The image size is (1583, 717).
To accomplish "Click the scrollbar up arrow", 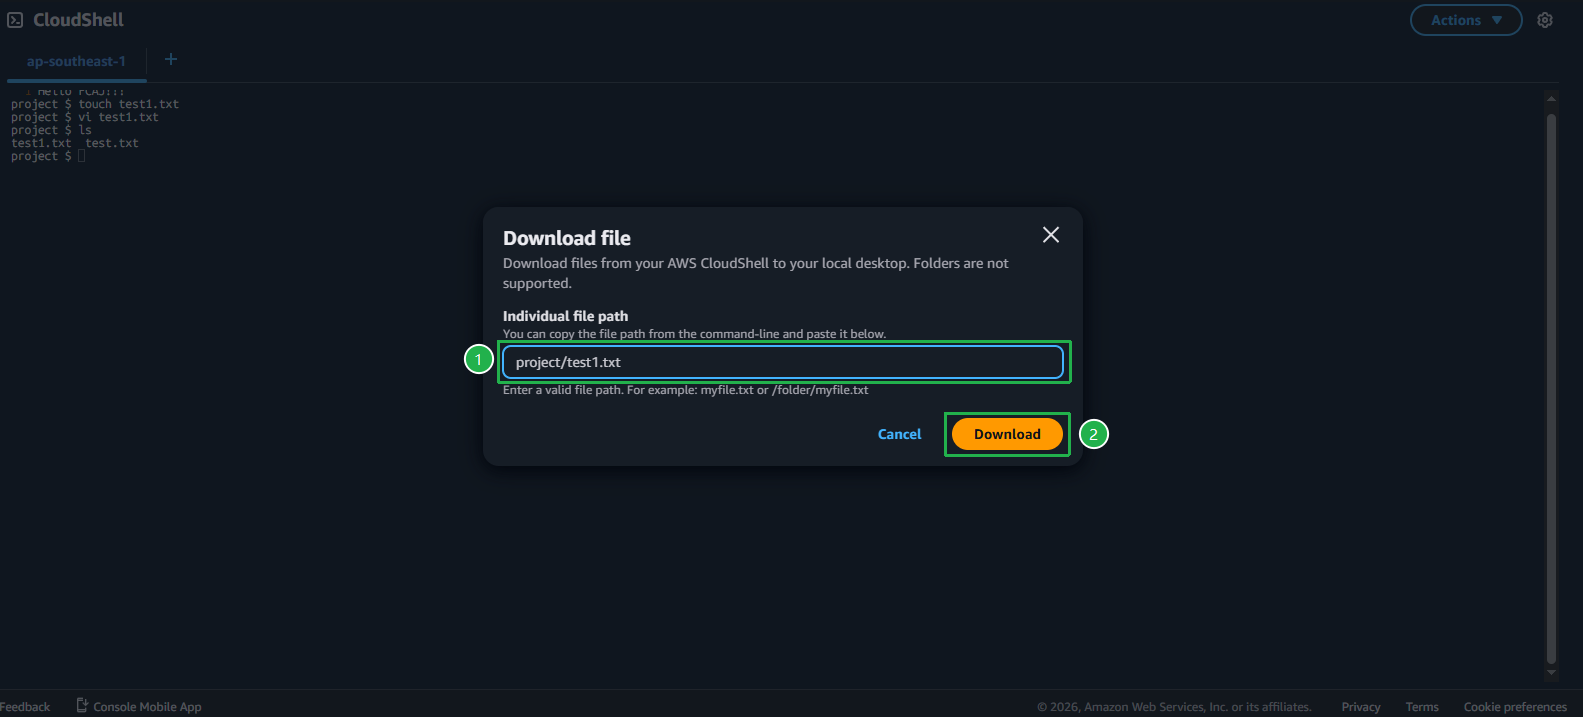I will pyautogui.click(x=1551, y=99).
